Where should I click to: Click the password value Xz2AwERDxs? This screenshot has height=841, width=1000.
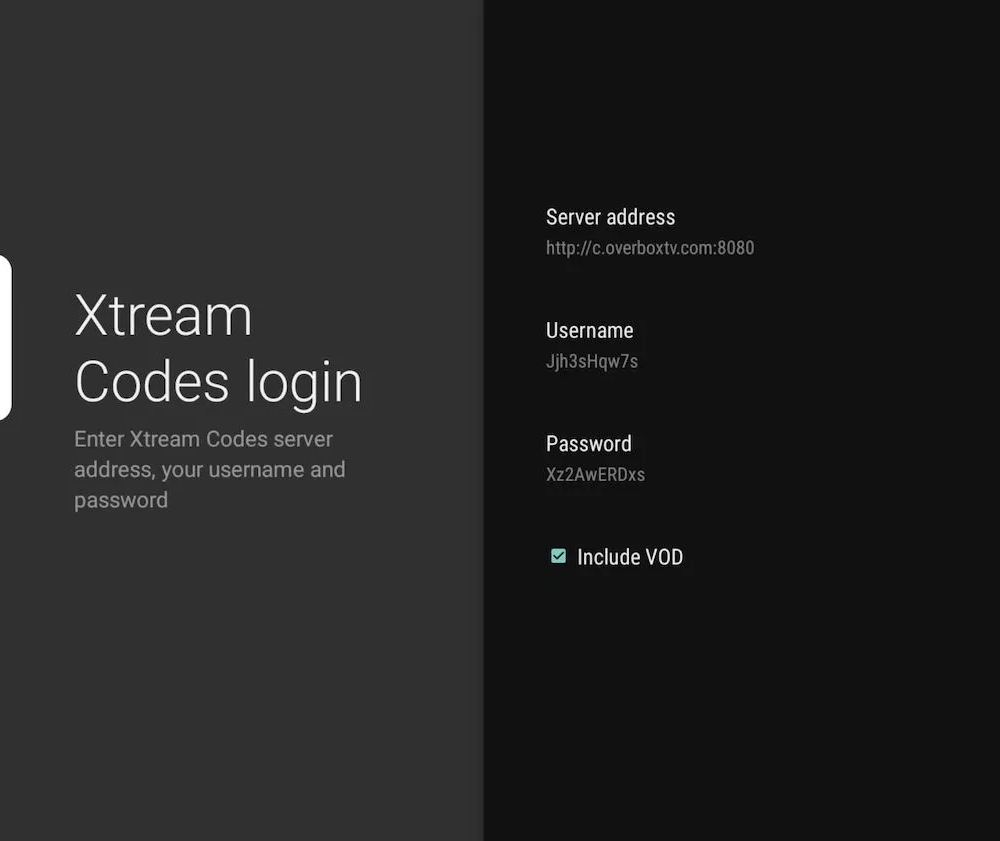click(595, 474)
